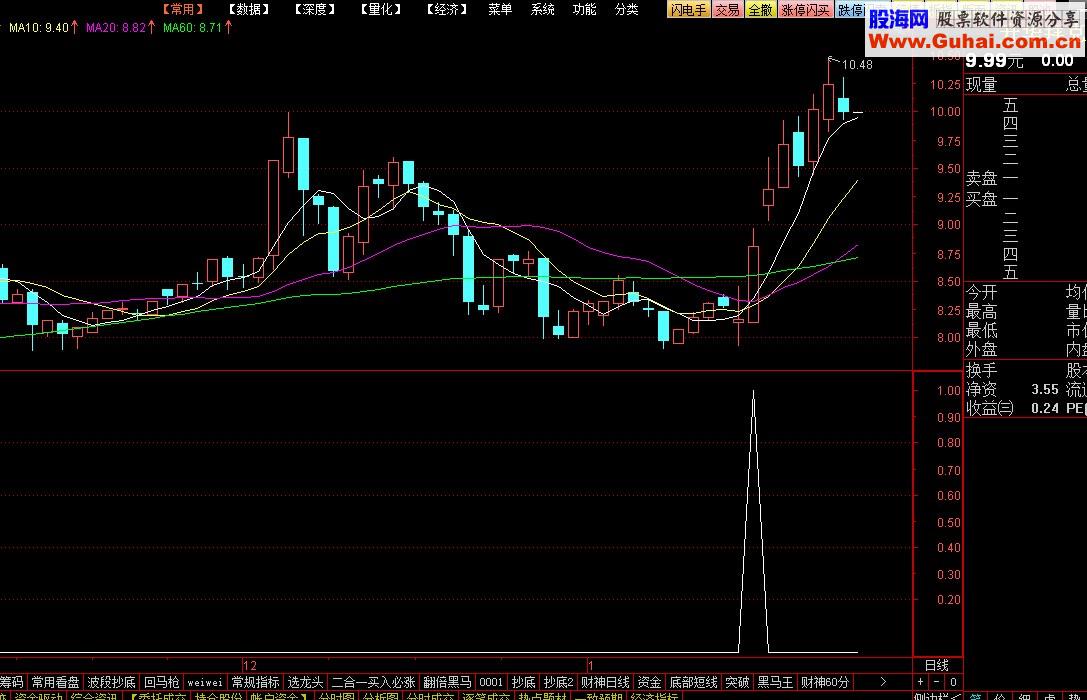Click the MA10: 9.40 readout
Image resolution: width=1087 pixels, height=700 pixels.
tap(39, 28)
